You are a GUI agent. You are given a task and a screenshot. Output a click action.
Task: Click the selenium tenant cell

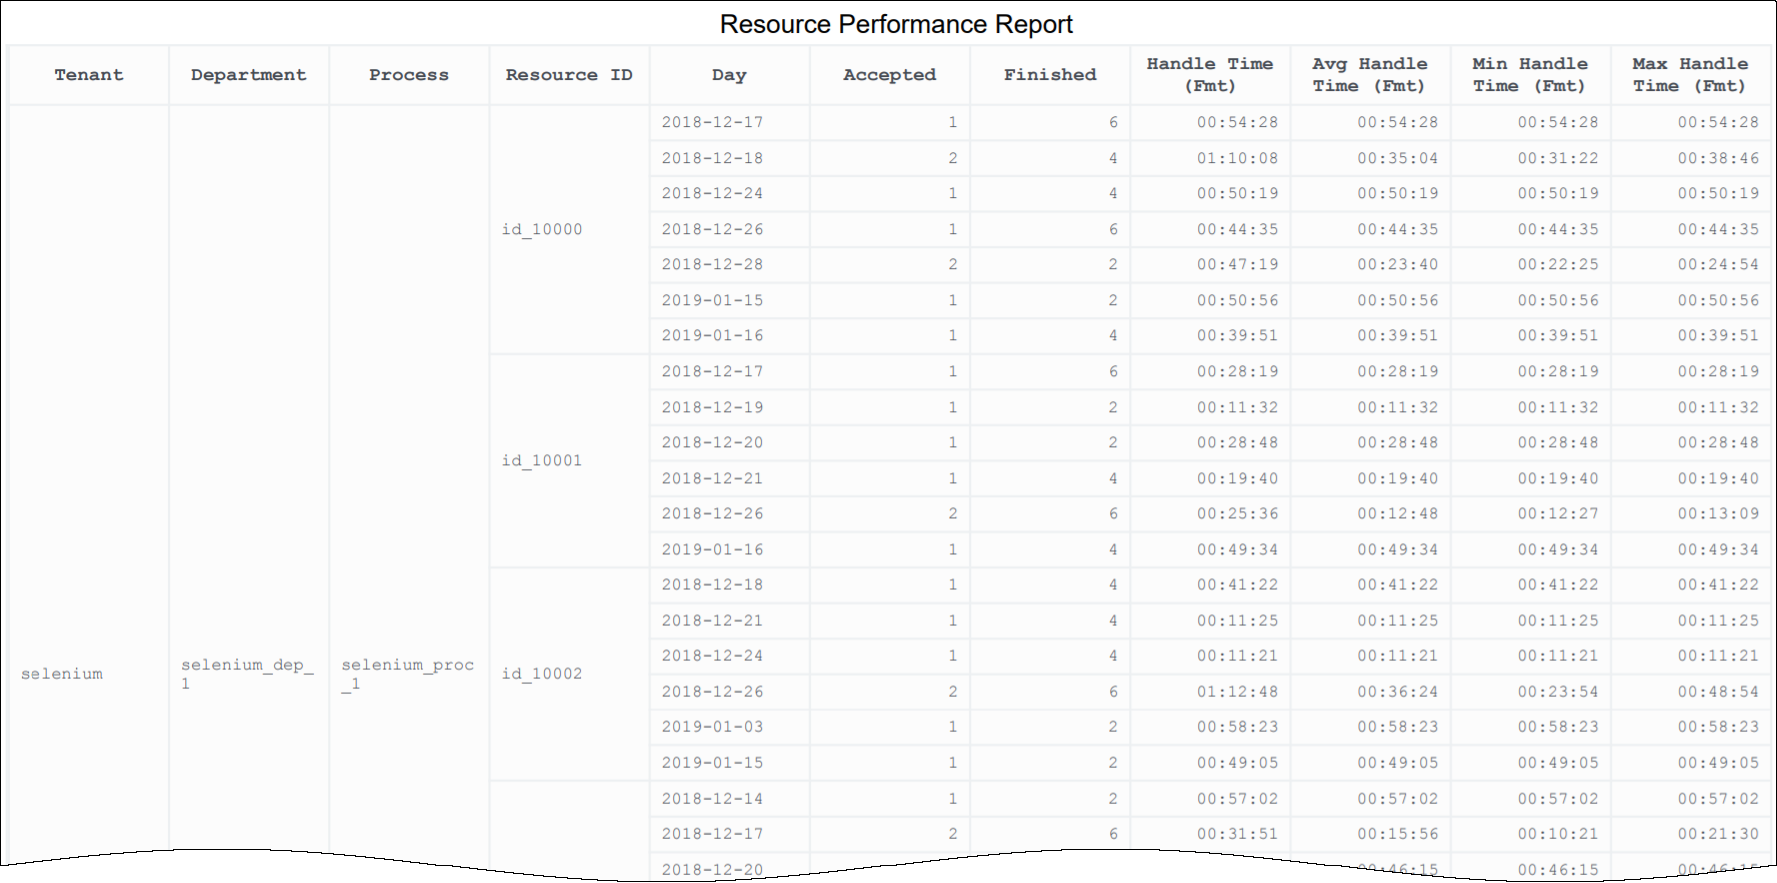[x=62, y=674]
